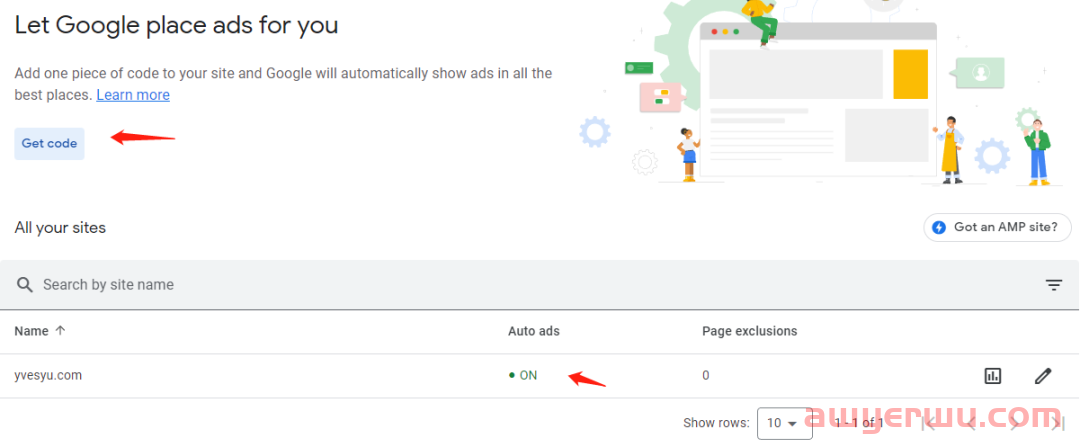Click the AMP lightning bolt icon
The image size is (1080, 447).
(939, 227)
